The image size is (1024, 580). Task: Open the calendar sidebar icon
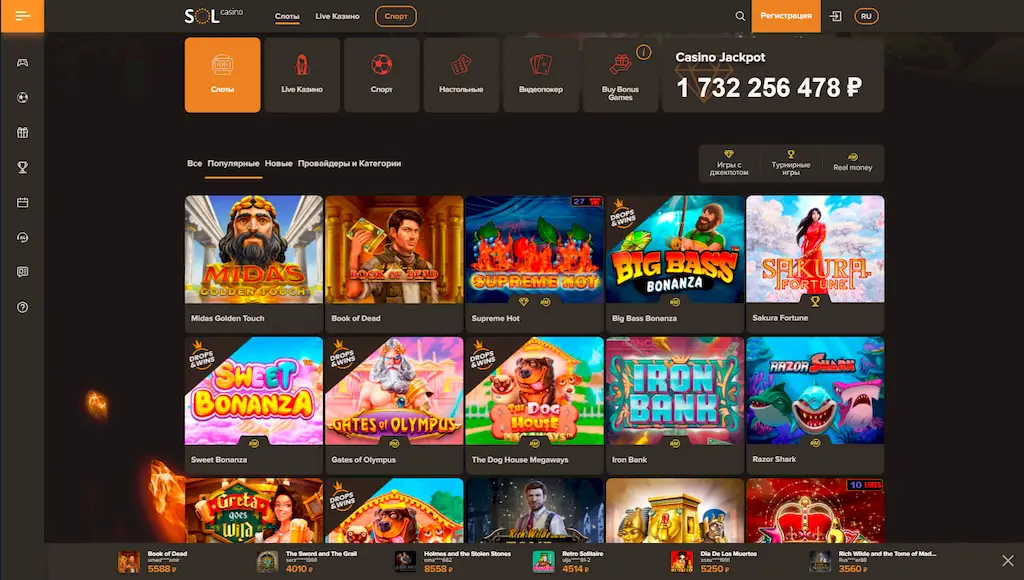pos(22,202)
